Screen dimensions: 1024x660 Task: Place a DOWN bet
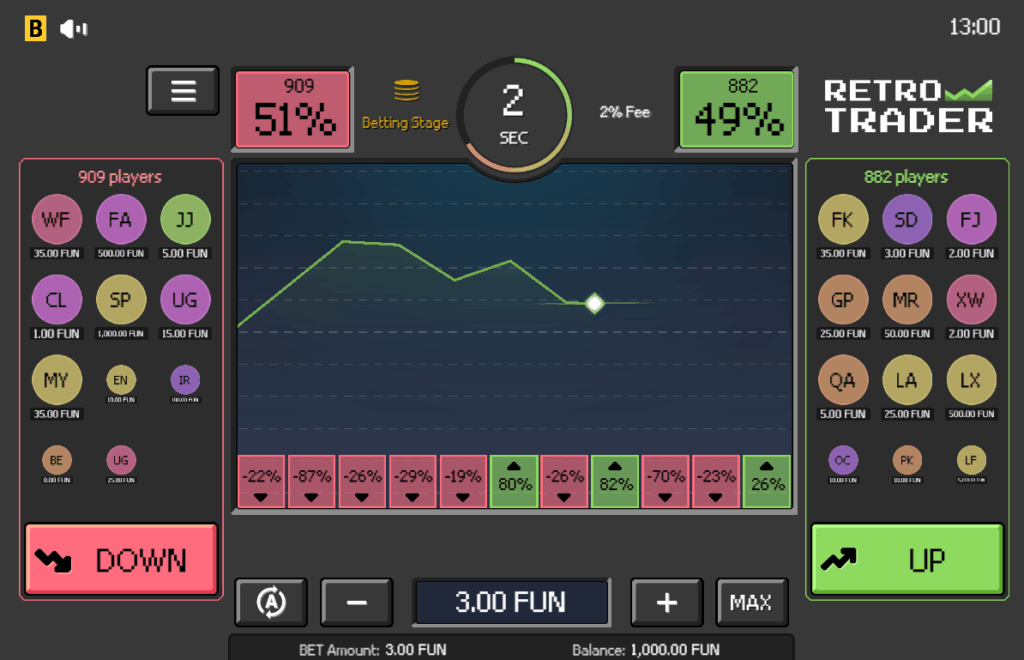point(121,559)
